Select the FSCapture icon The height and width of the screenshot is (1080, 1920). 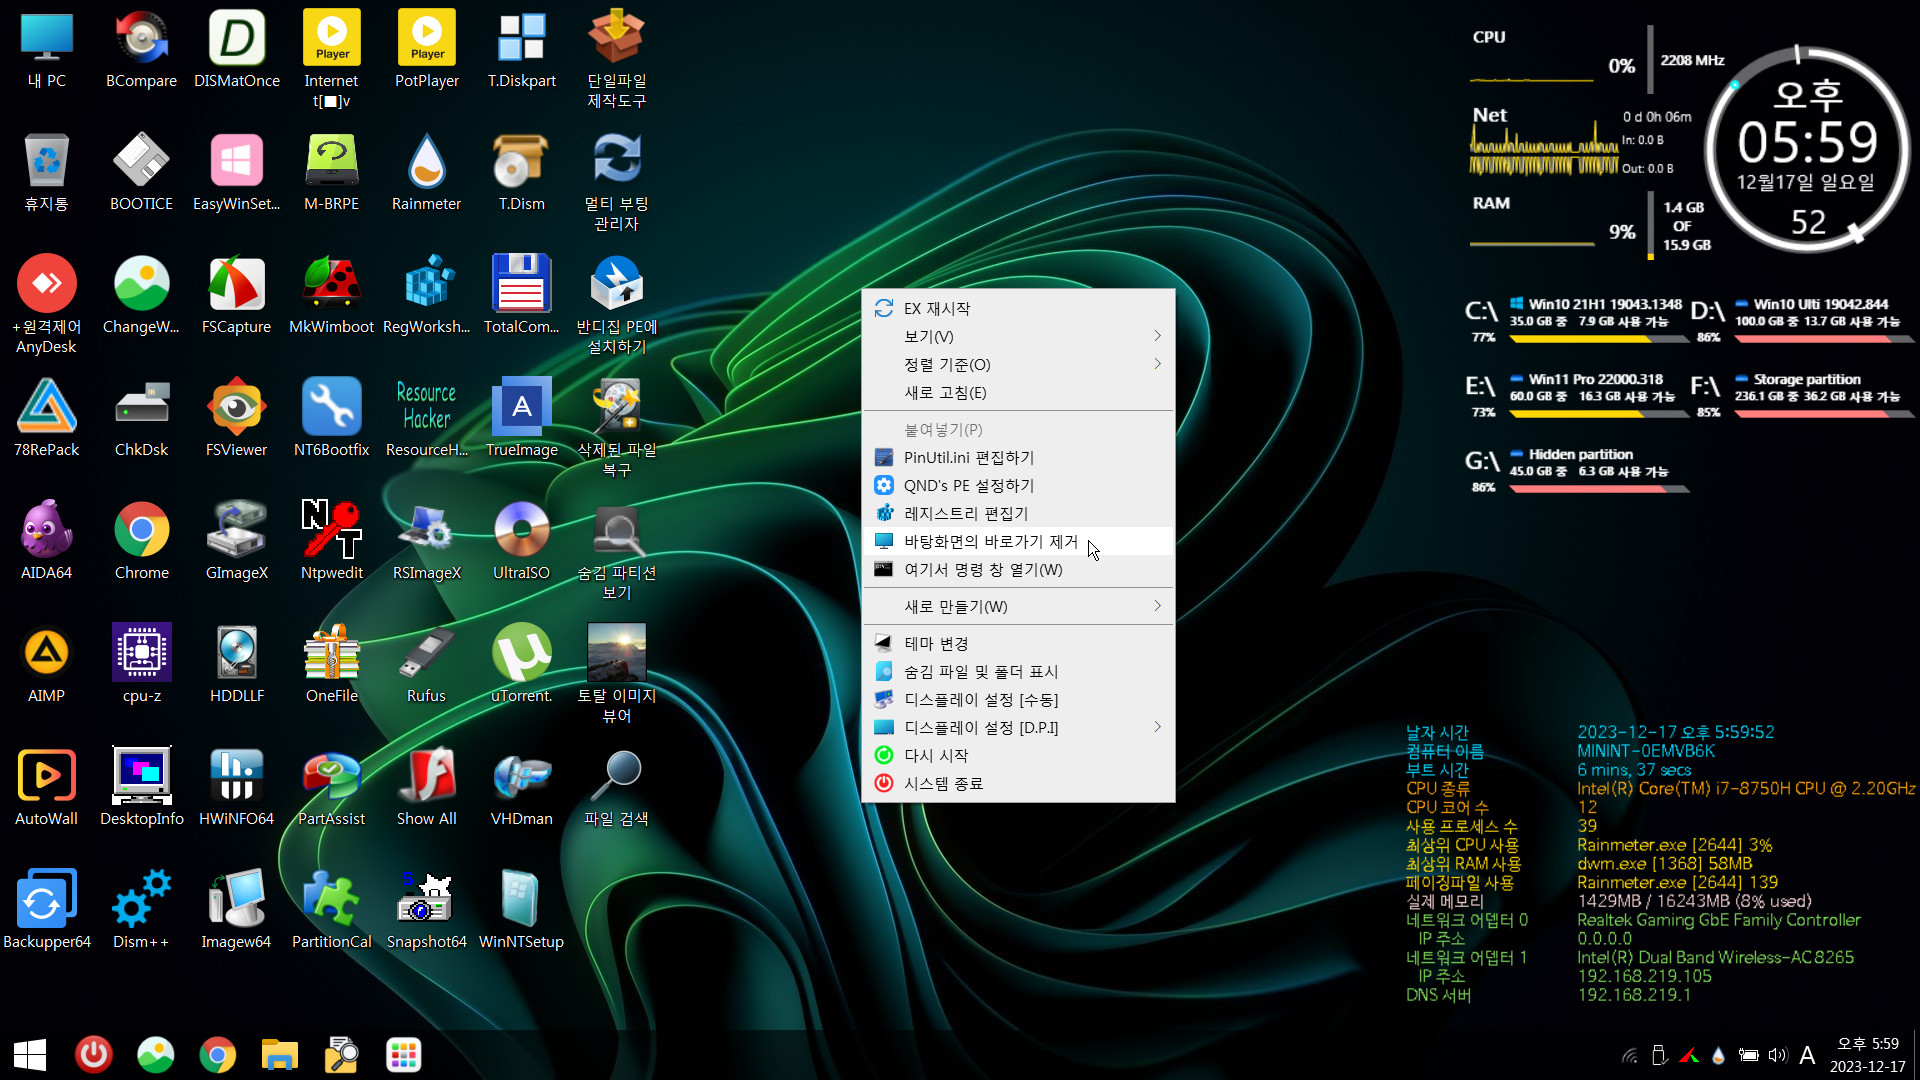[x=237, y=296]
